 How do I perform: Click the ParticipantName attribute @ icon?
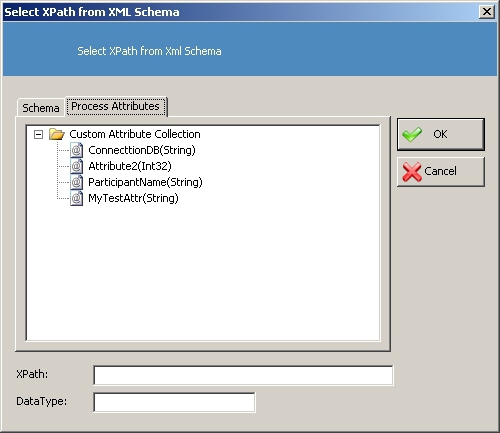(x=76, y=182)
